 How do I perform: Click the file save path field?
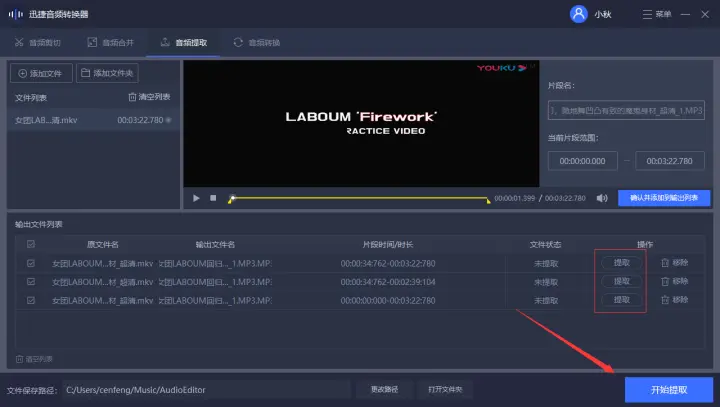tap(206, 390)
